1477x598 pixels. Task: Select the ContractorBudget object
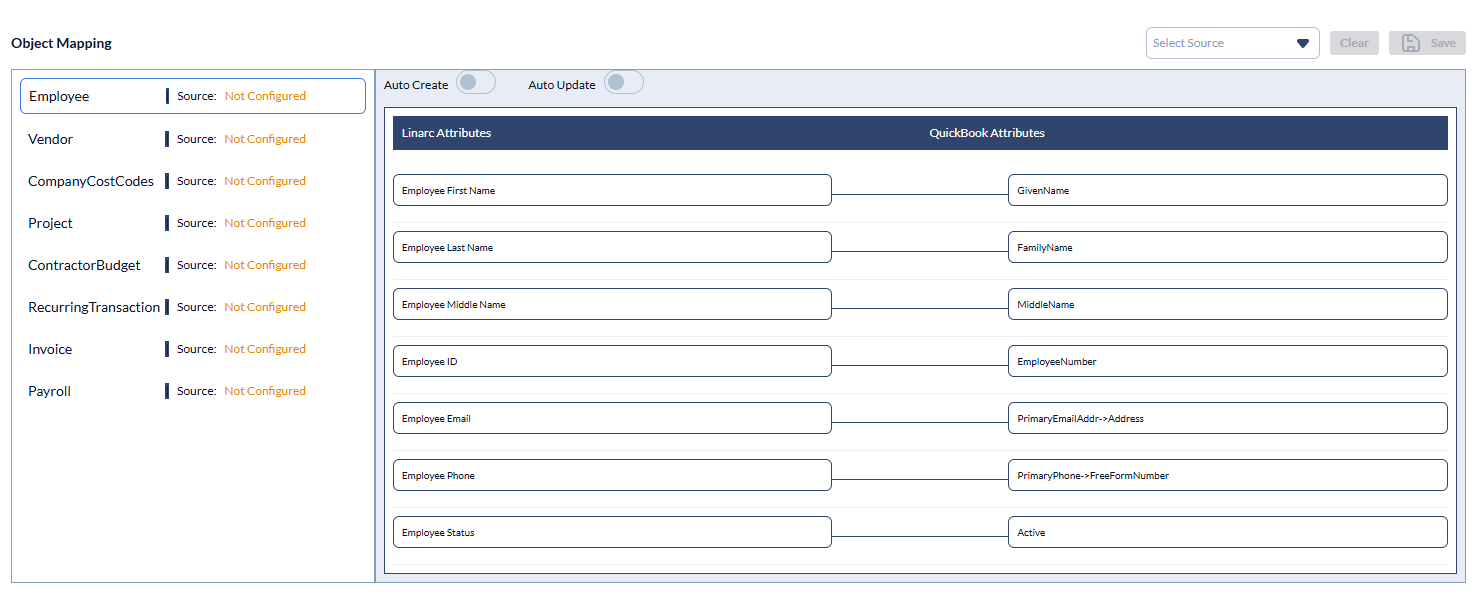pyautogui.click(x=85, y=265)
